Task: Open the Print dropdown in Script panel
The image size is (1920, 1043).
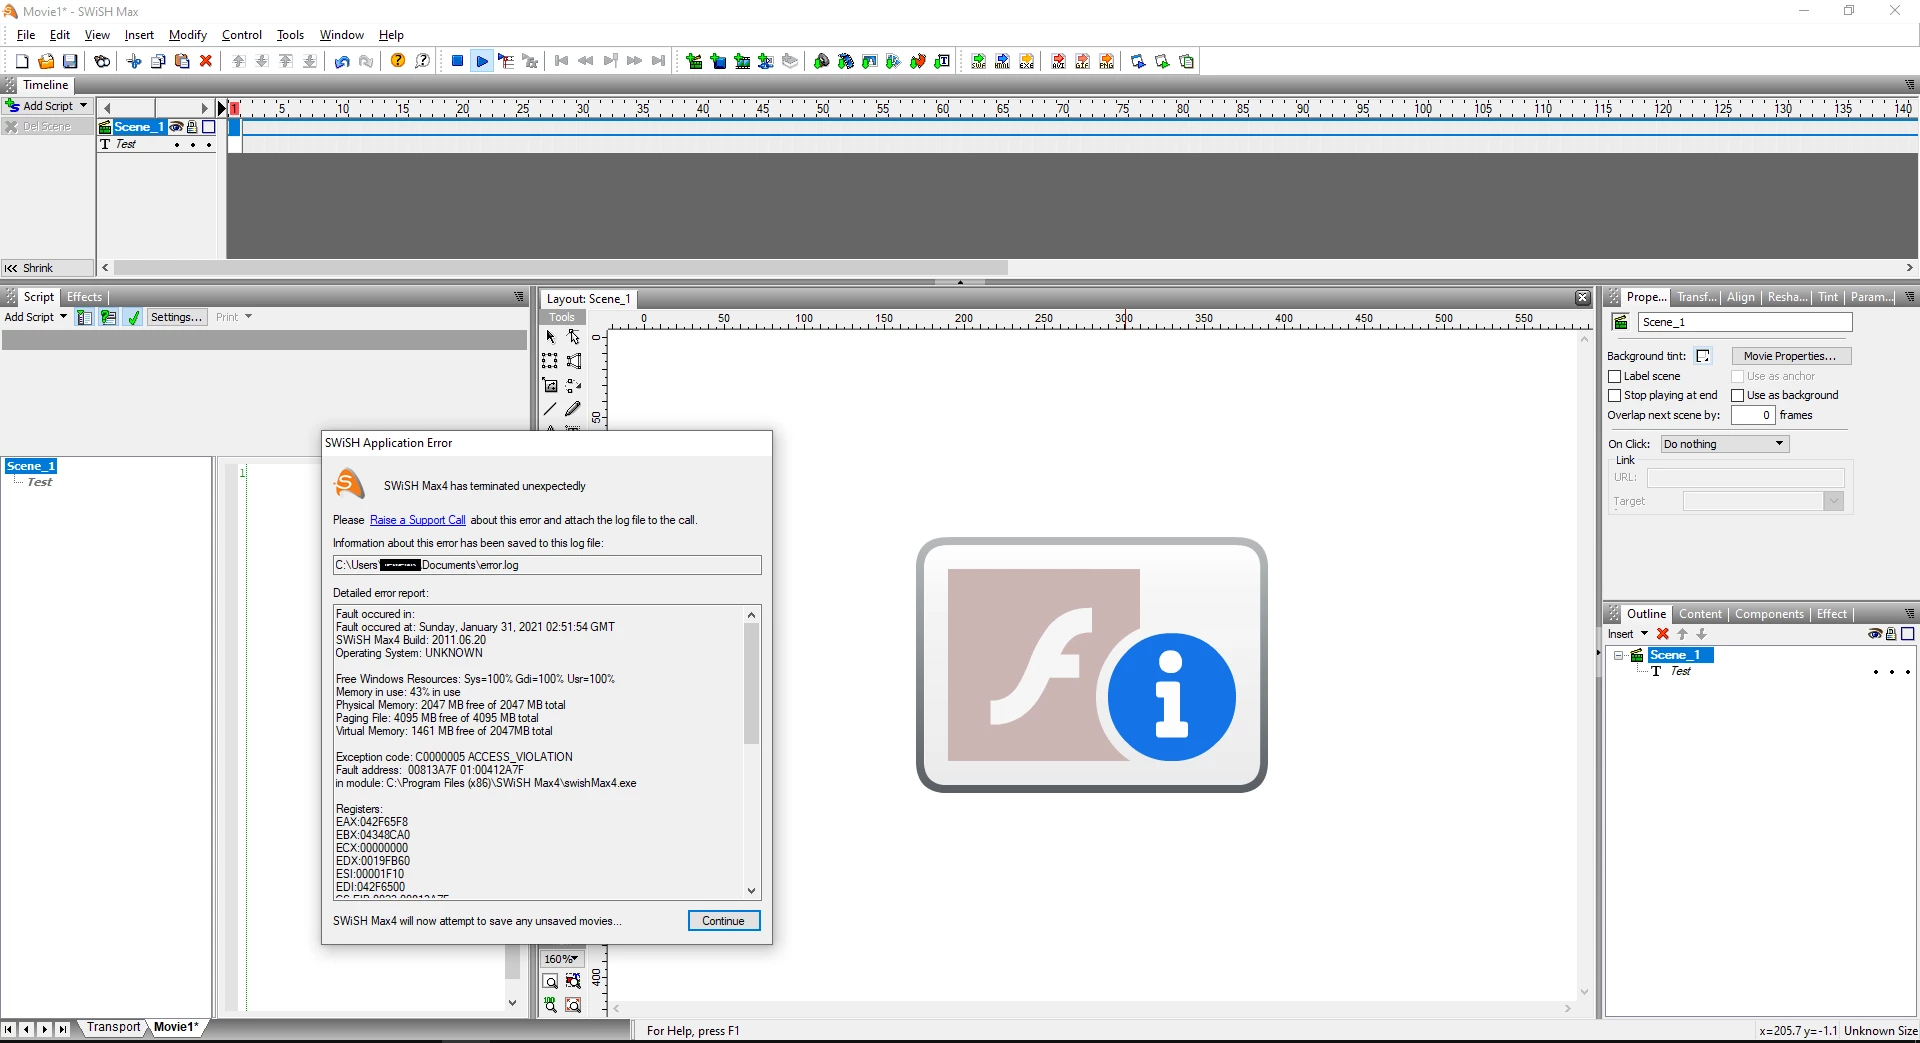Action: [x=234, y=318]
